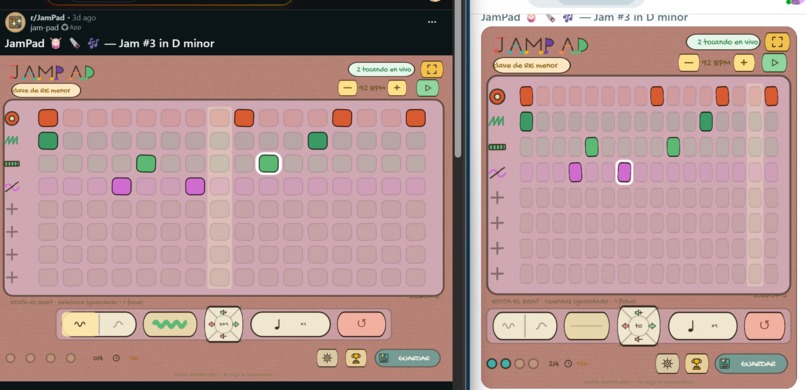This screenshot has height=390, width=806.
Task: Select sine waveform option in right window
Action: tap(508, 326)
